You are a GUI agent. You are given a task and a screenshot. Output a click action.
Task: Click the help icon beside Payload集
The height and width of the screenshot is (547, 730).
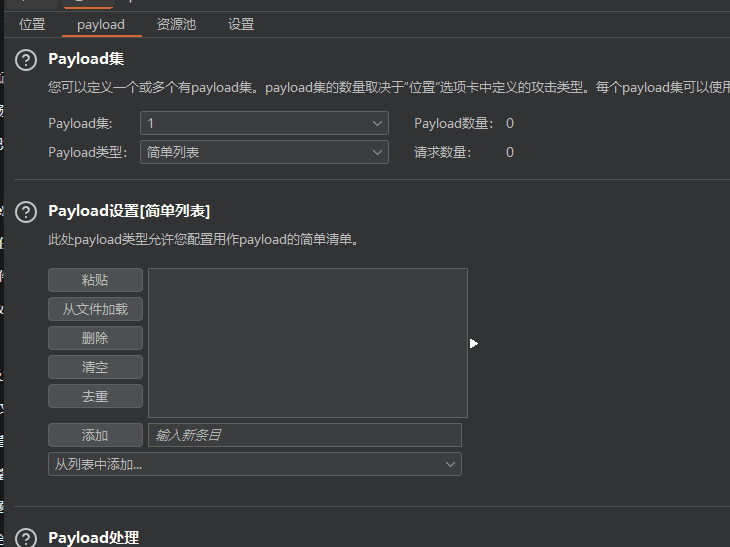pyautogui.click(x=28, y=61)
